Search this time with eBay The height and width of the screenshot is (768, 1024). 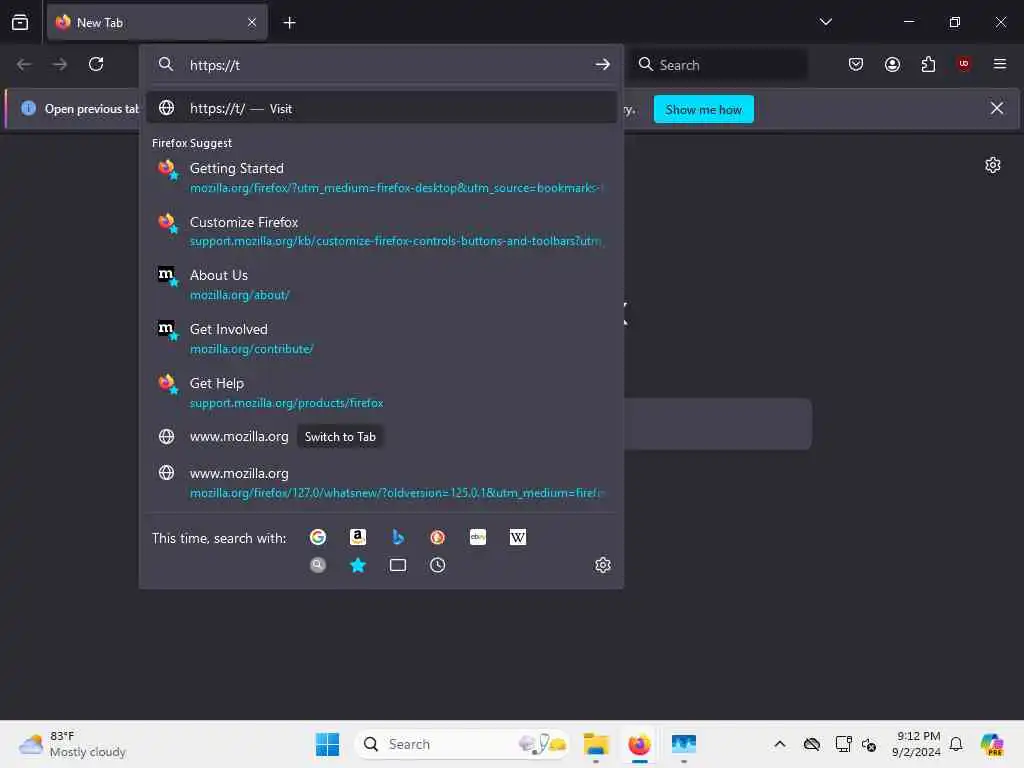(x=478, y=537)
